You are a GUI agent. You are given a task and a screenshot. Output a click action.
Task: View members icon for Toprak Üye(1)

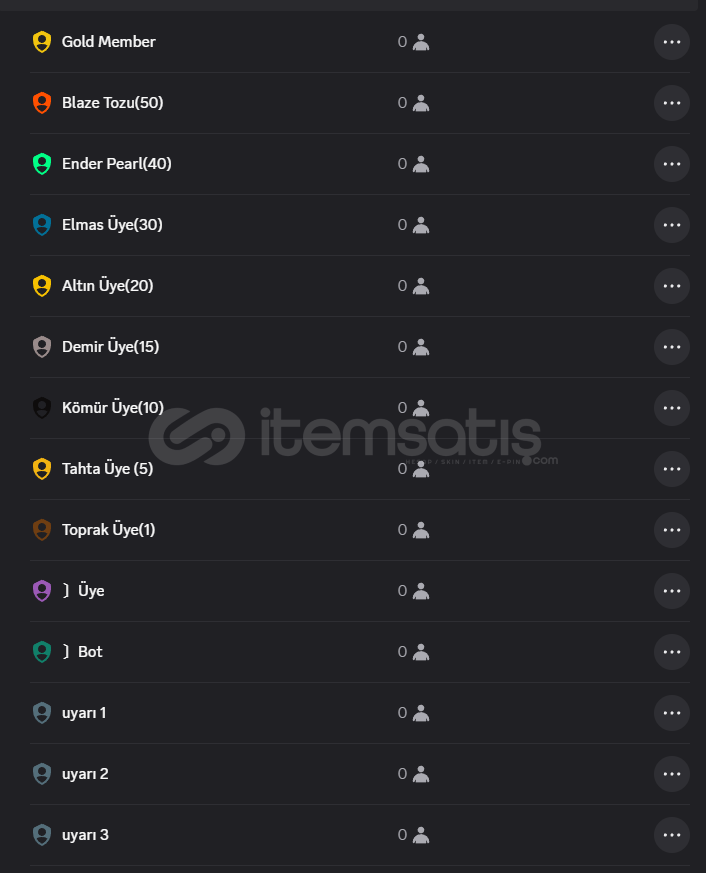421,530
